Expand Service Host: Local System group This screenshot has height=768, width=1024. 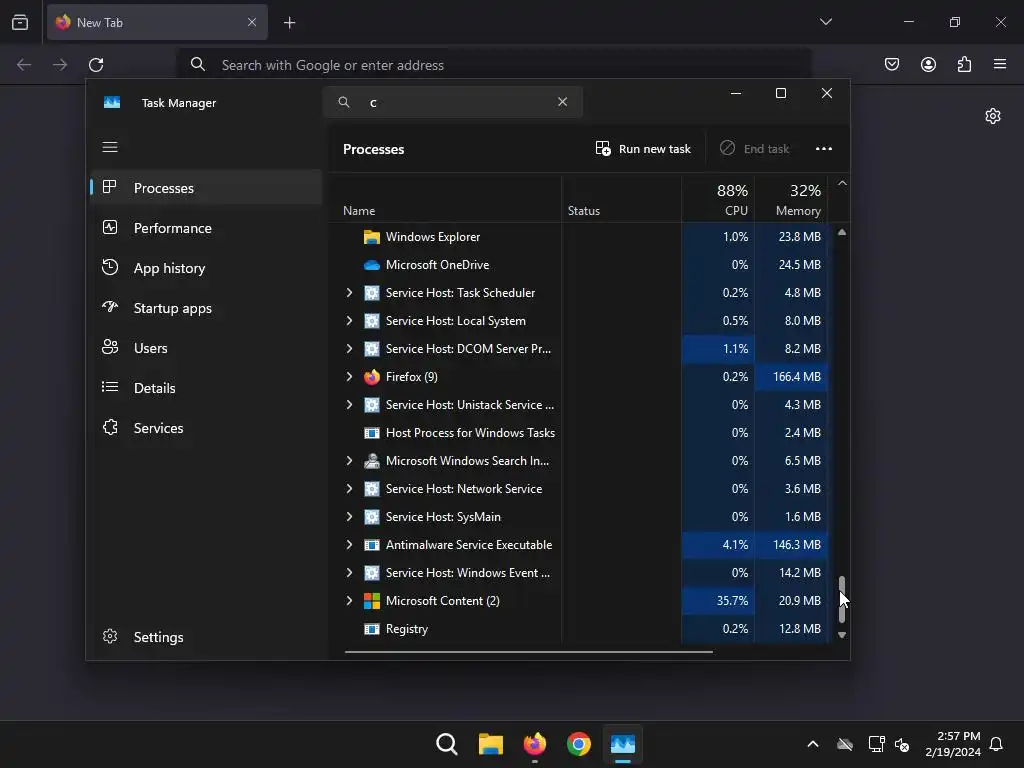(x=349, y=321)
